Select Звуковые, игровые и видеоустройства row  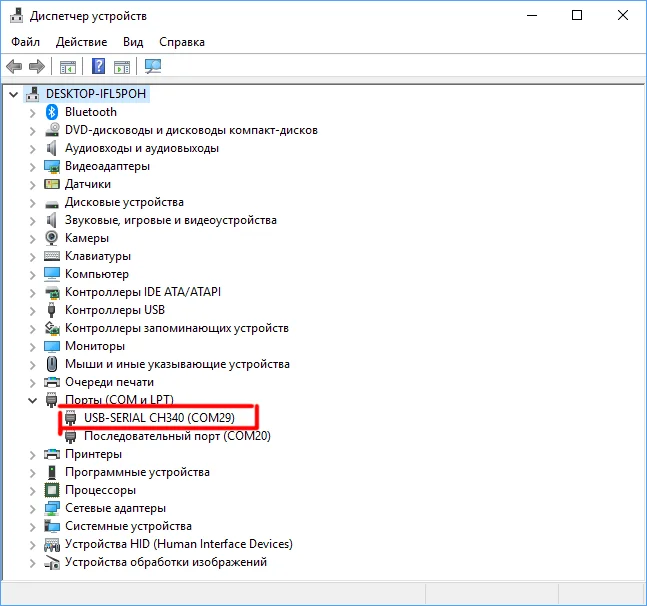coord(171,220)
